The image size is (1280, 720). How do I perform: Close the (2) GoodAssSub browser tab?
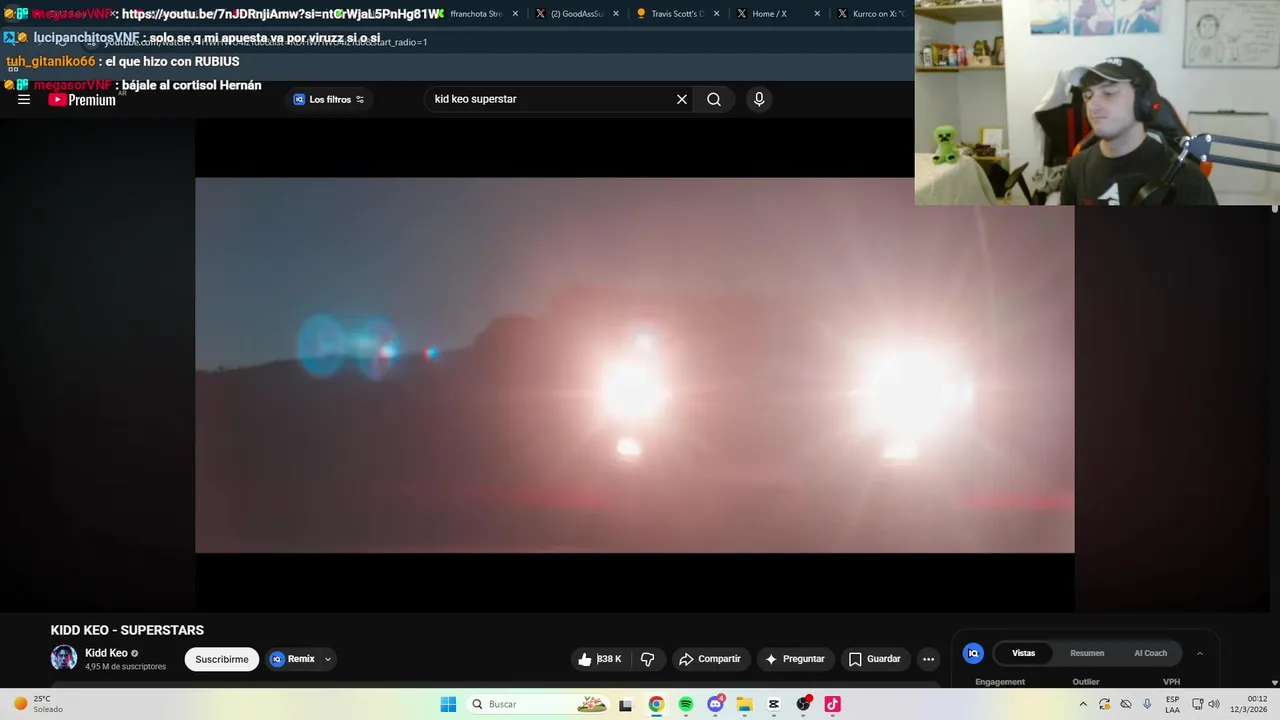click(615, 14)
